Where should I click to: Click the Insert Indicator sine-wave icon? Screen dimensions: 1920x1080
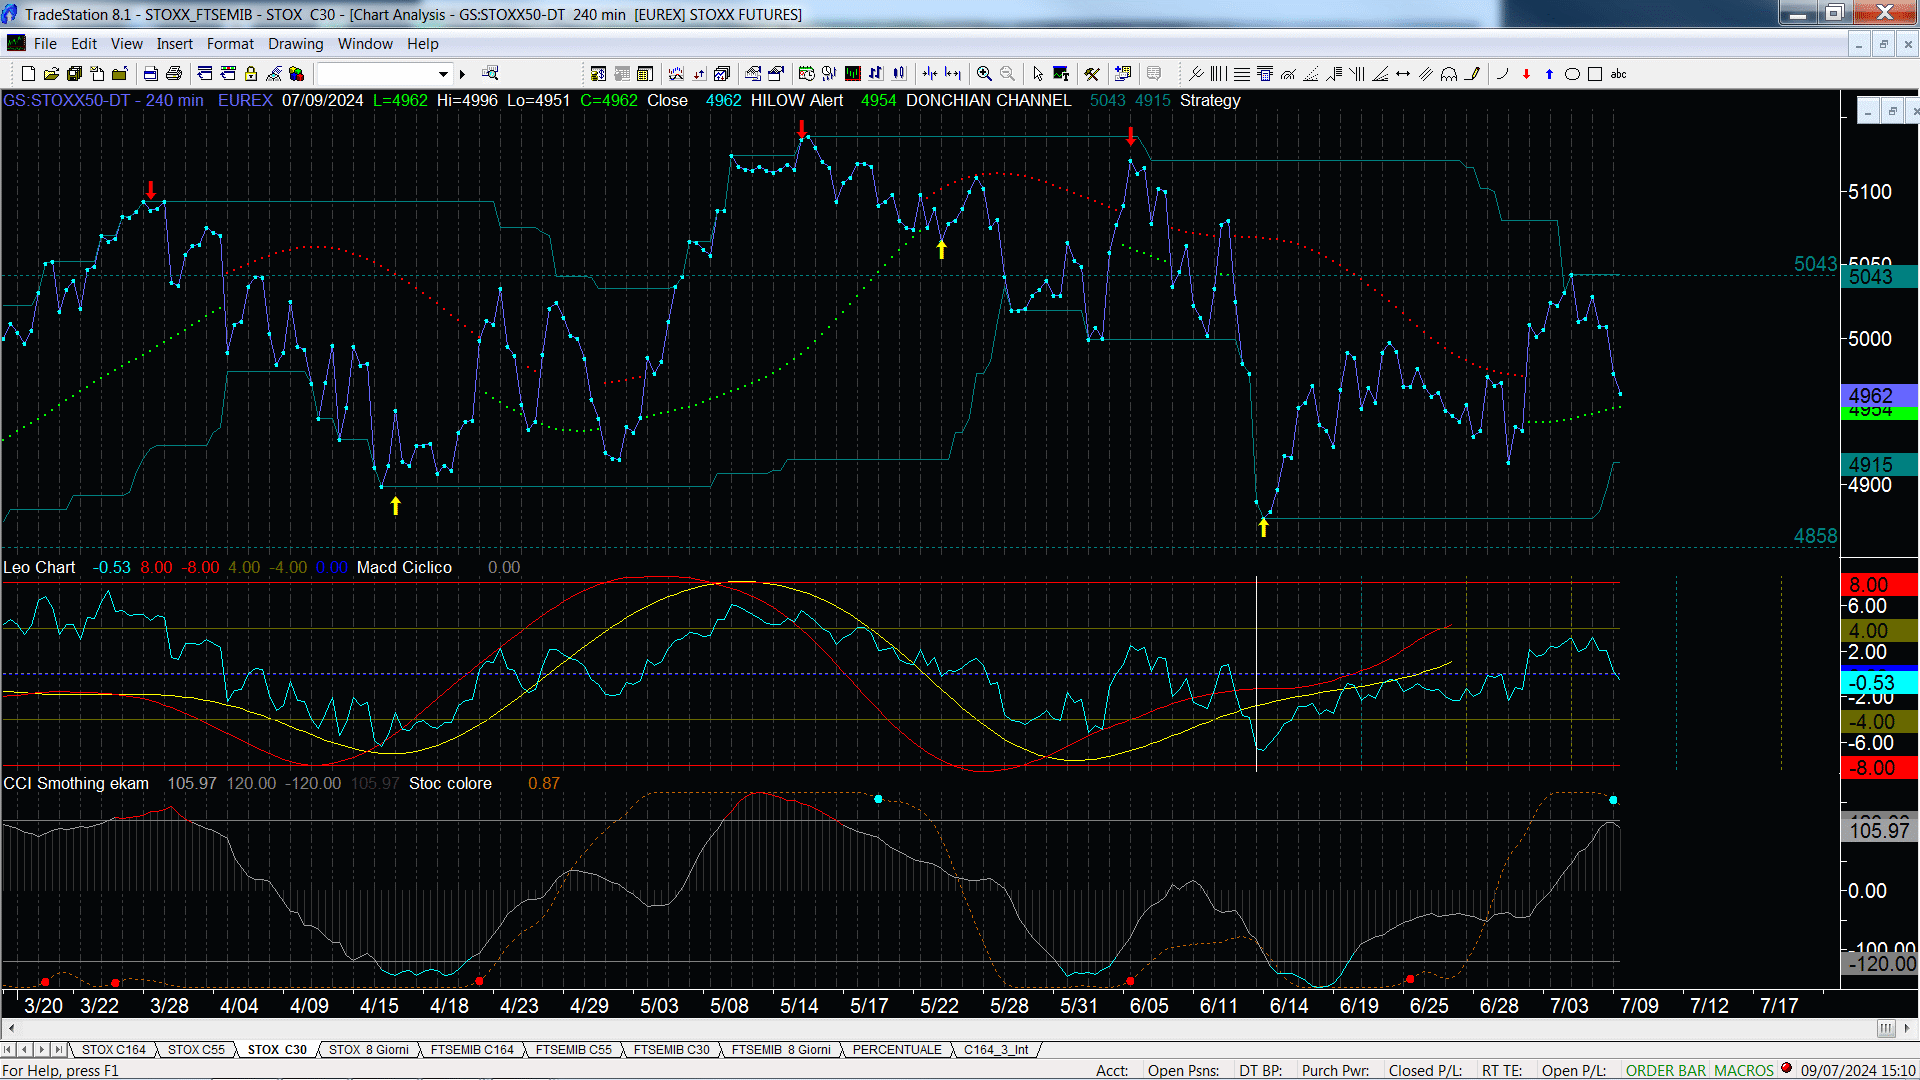676,73
